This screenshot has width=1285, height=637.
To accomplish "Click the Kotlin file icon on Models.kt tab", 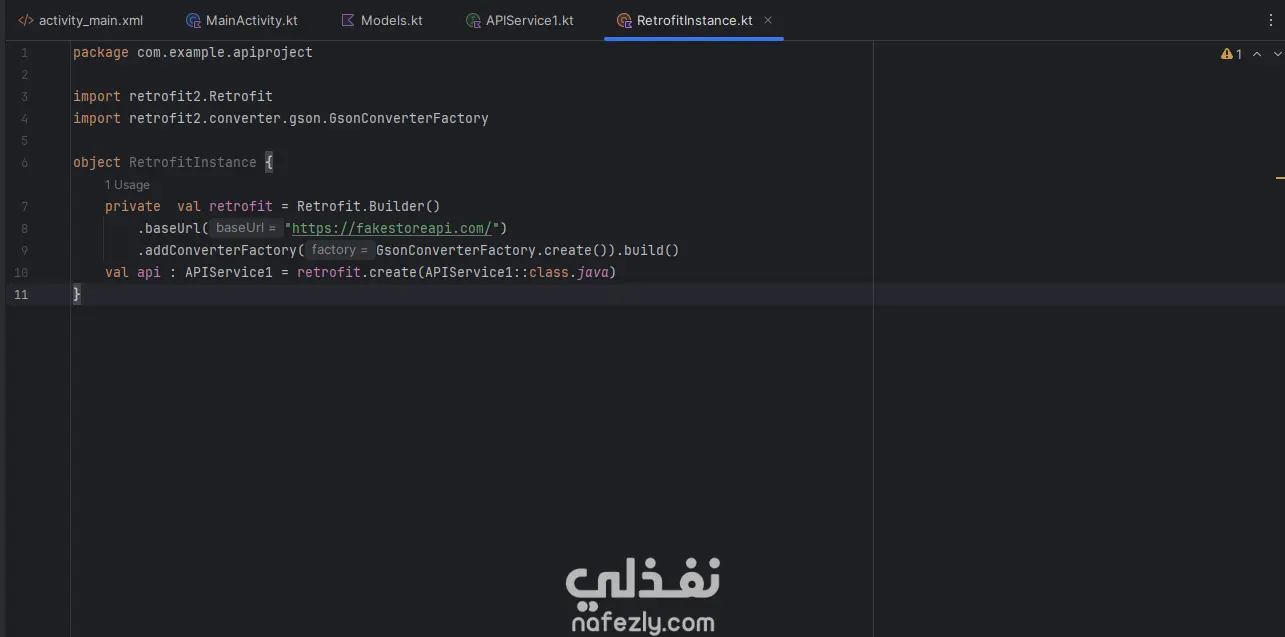I will (x=347, y=20).
